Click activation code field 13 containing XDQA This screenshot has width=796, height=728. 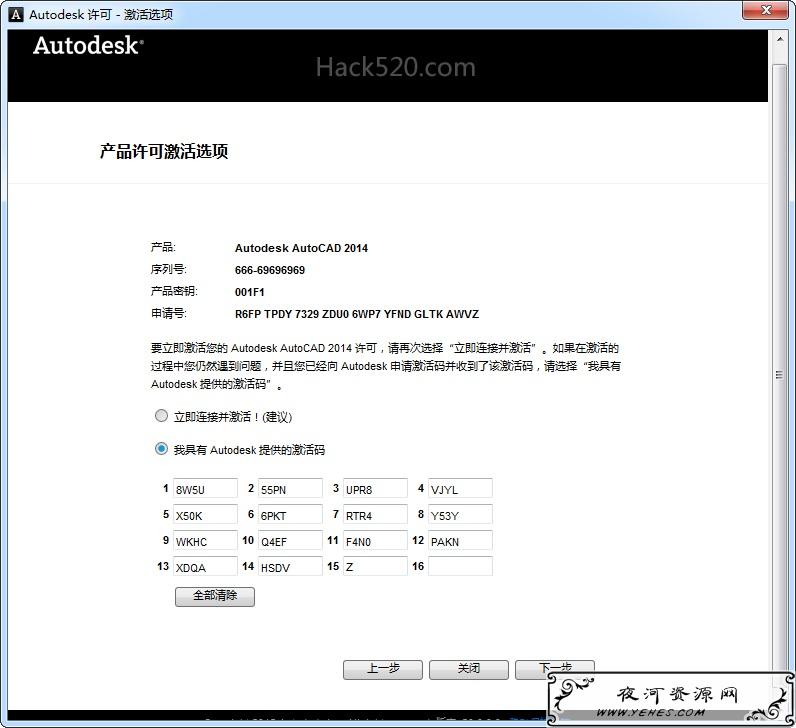pos(205,566)
